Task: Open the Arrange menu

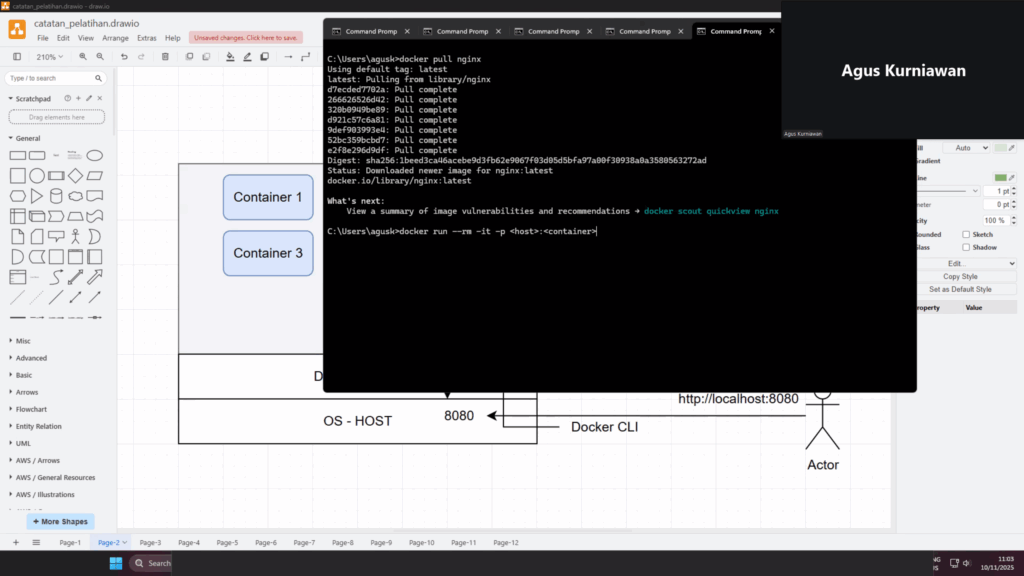Action: click(115, 38)
